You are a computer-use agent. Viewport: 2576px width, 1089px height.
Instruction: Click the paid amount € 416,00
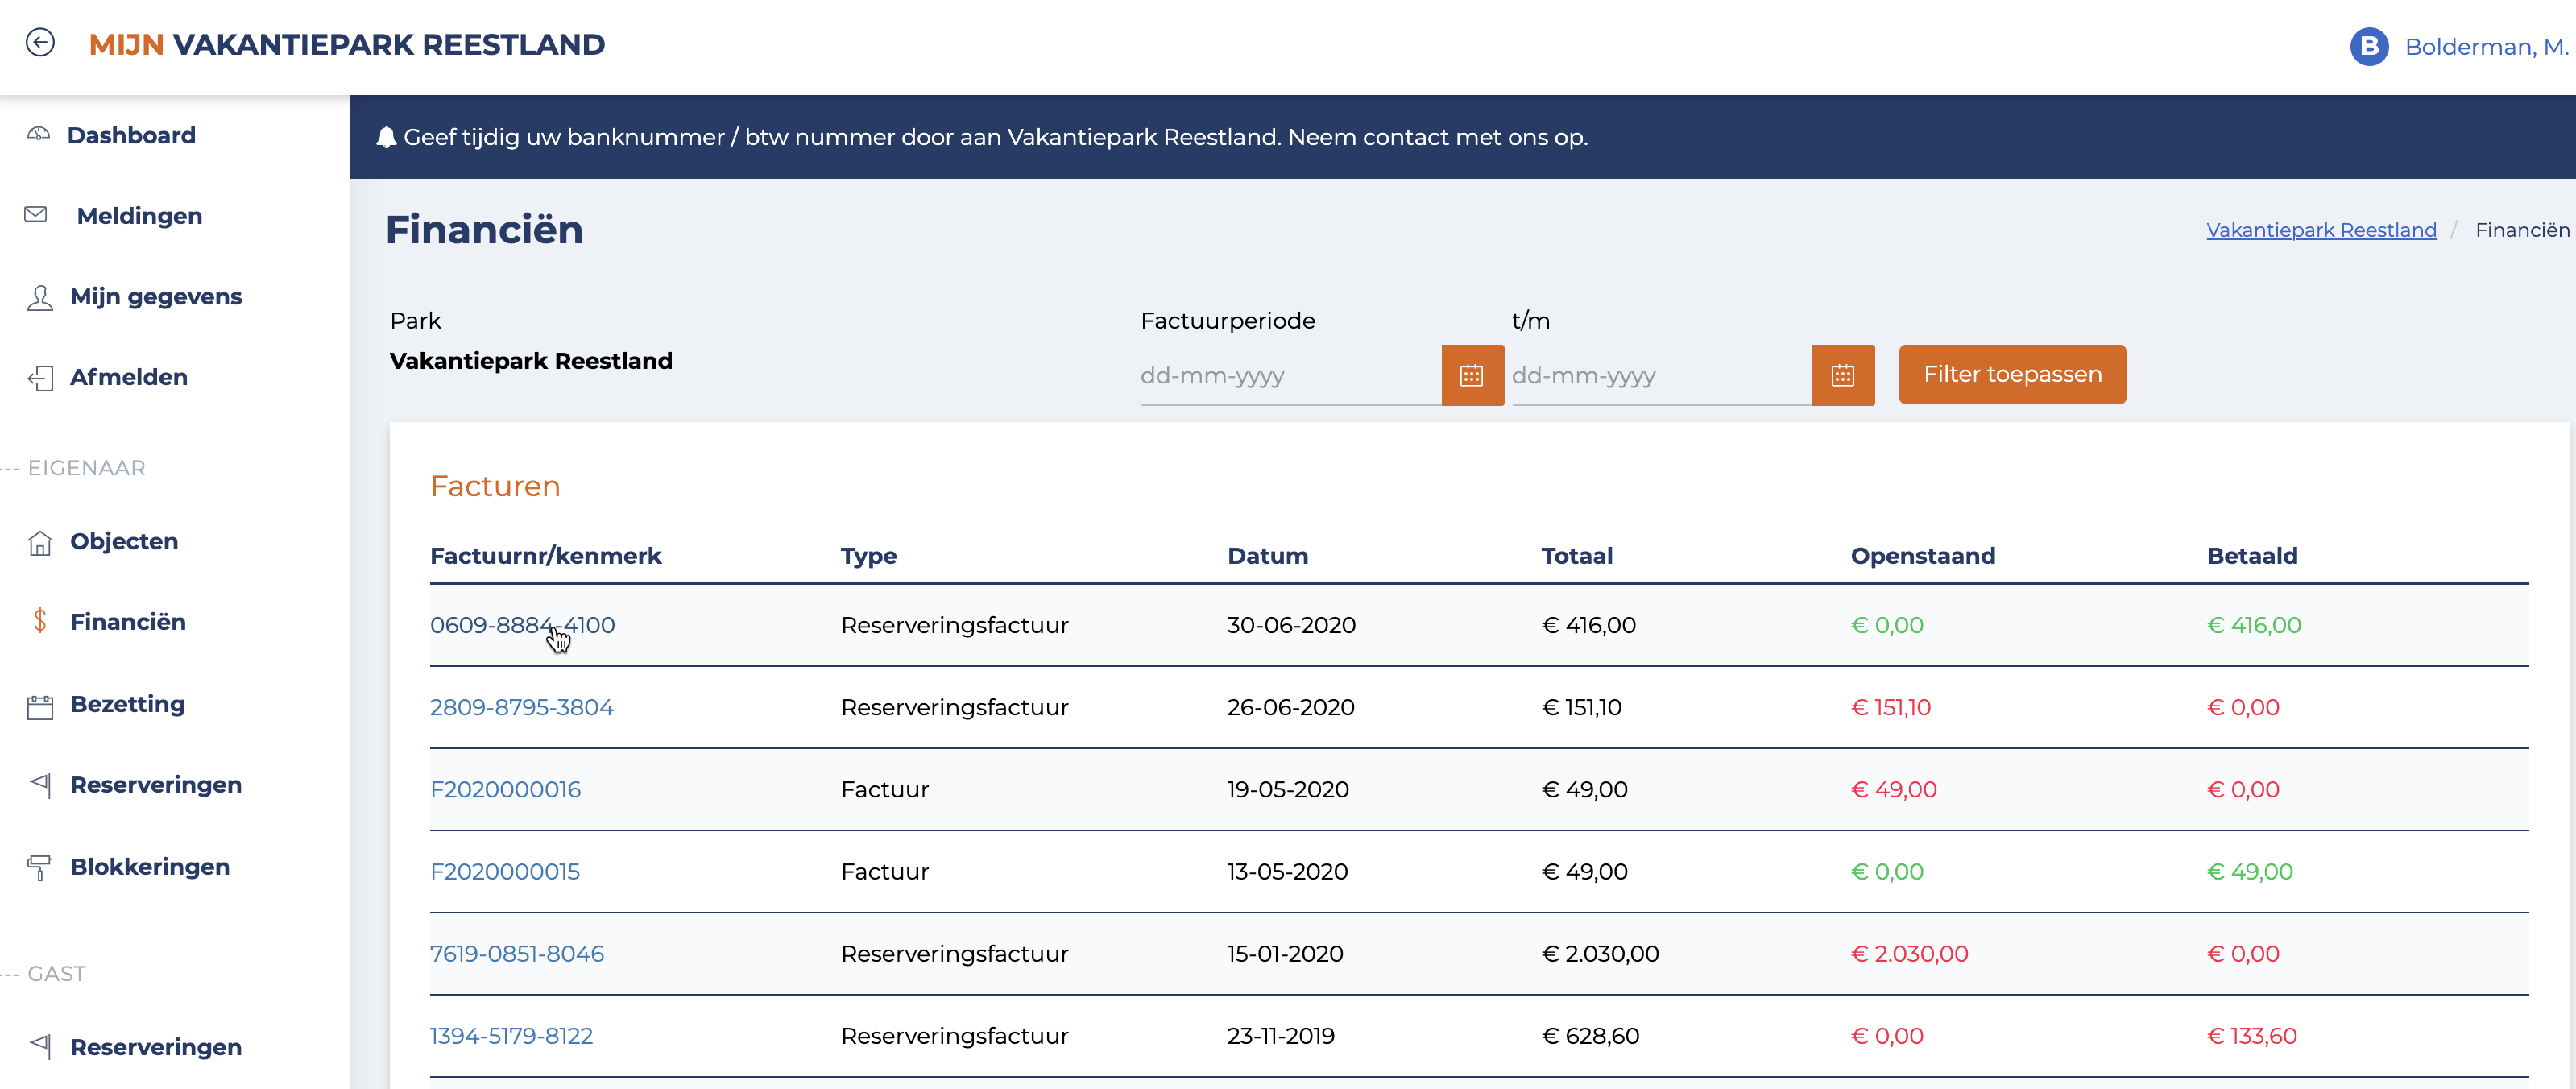(x=2253, y=625)
